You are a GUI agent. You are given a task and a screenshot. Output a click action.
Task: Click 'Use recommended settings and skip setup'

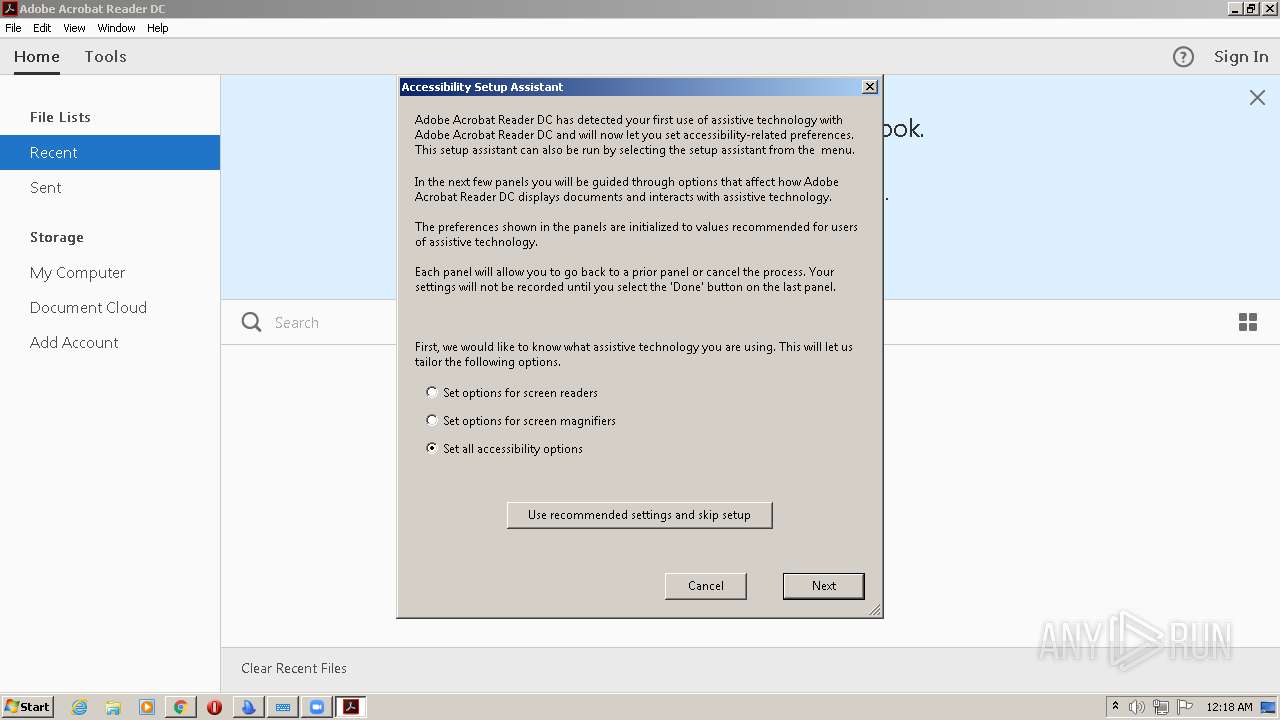pyautogui.click(x=639, y=515)
